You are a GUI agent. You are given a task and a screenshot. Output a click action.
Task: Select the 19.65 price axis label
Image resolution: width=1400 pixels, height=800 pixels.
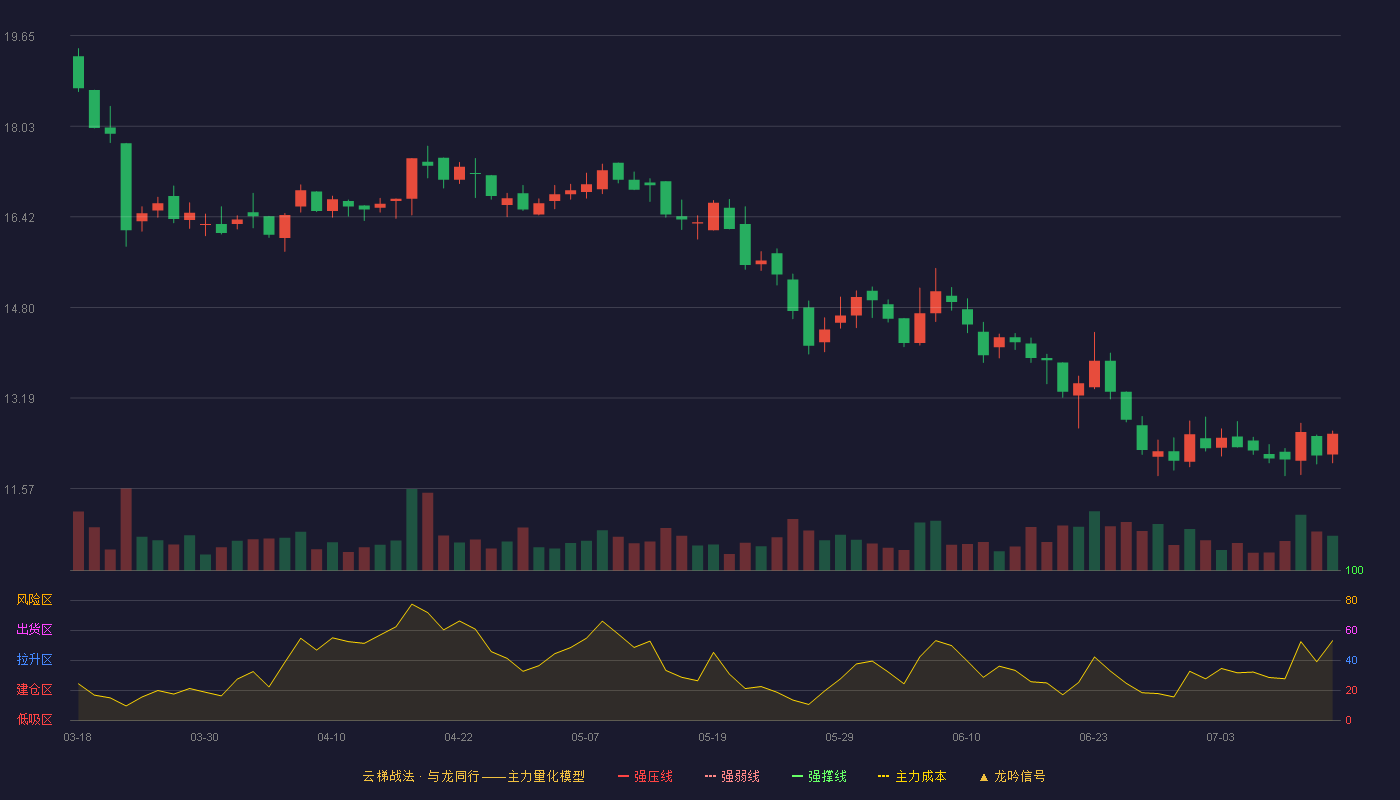[x=19, y=37]
